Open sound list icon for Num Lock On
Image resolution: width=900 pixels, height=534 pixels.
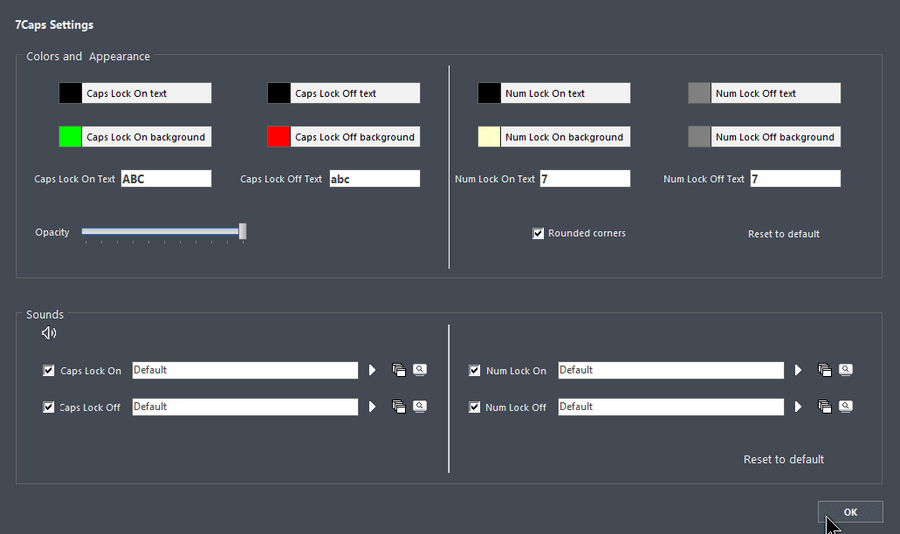pos(825,370)
